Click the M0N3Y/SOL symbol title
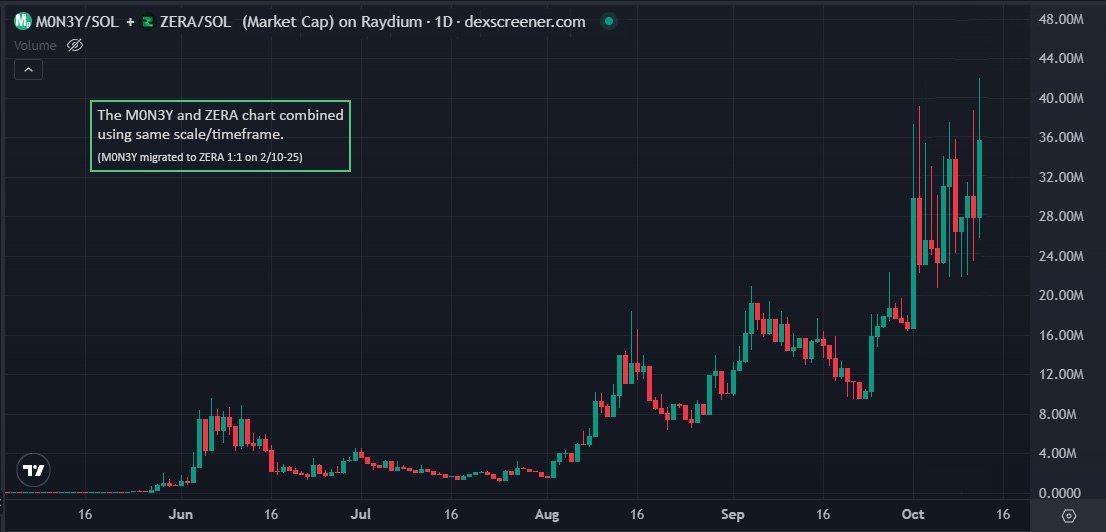 [x=78, y=22]
